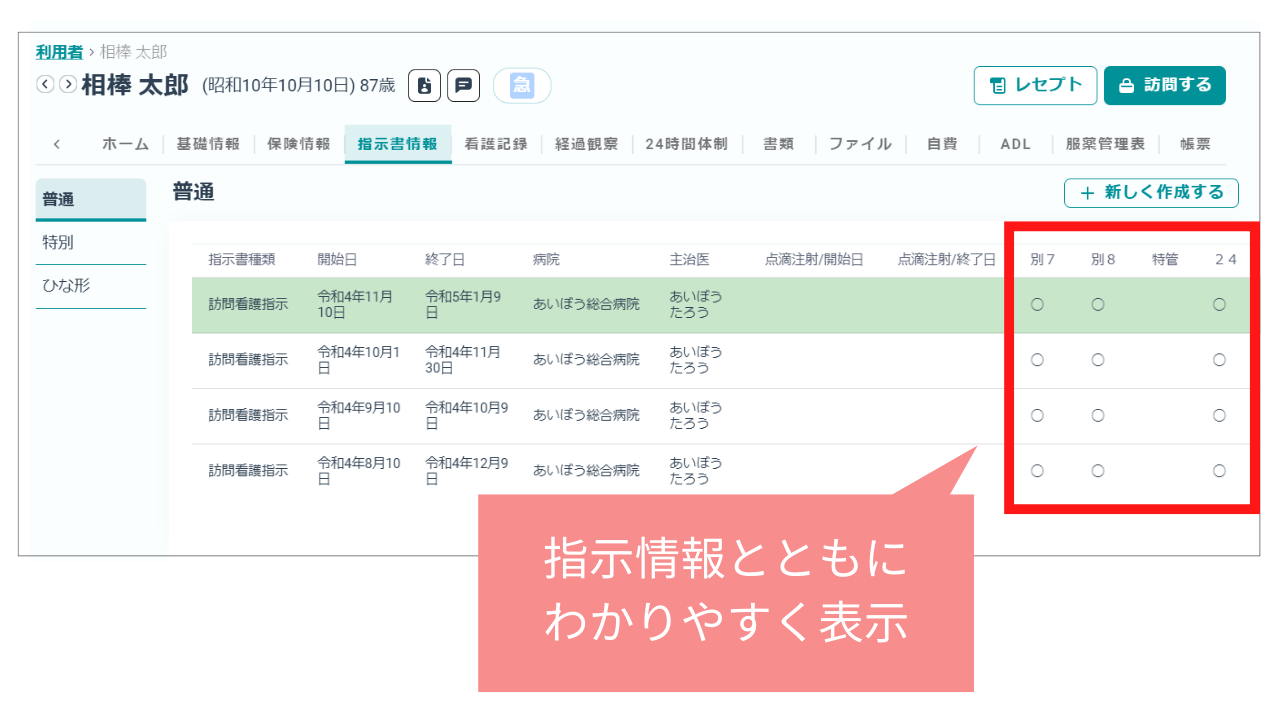The image size is (1280, 720).
Task: Open the comment memo icon
Action: 463,86
